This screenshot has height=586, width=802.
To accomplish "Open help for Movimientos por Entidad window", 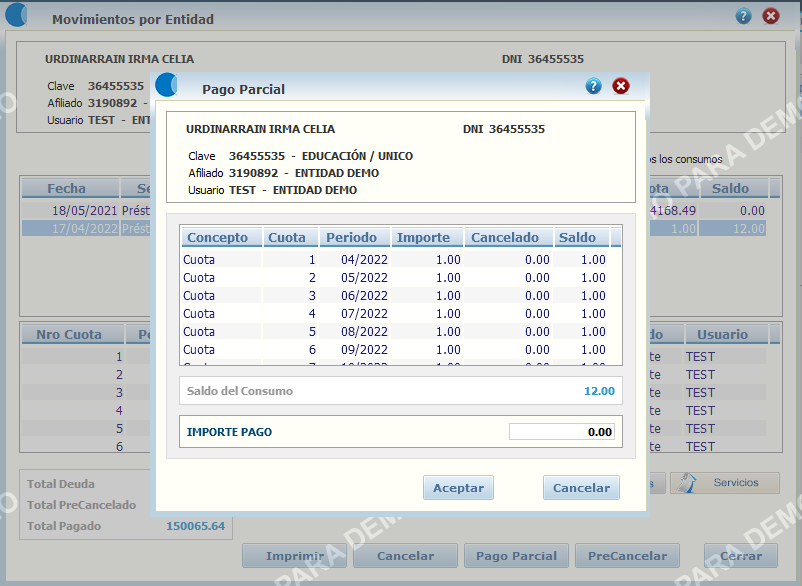I will tap(743, 16).
